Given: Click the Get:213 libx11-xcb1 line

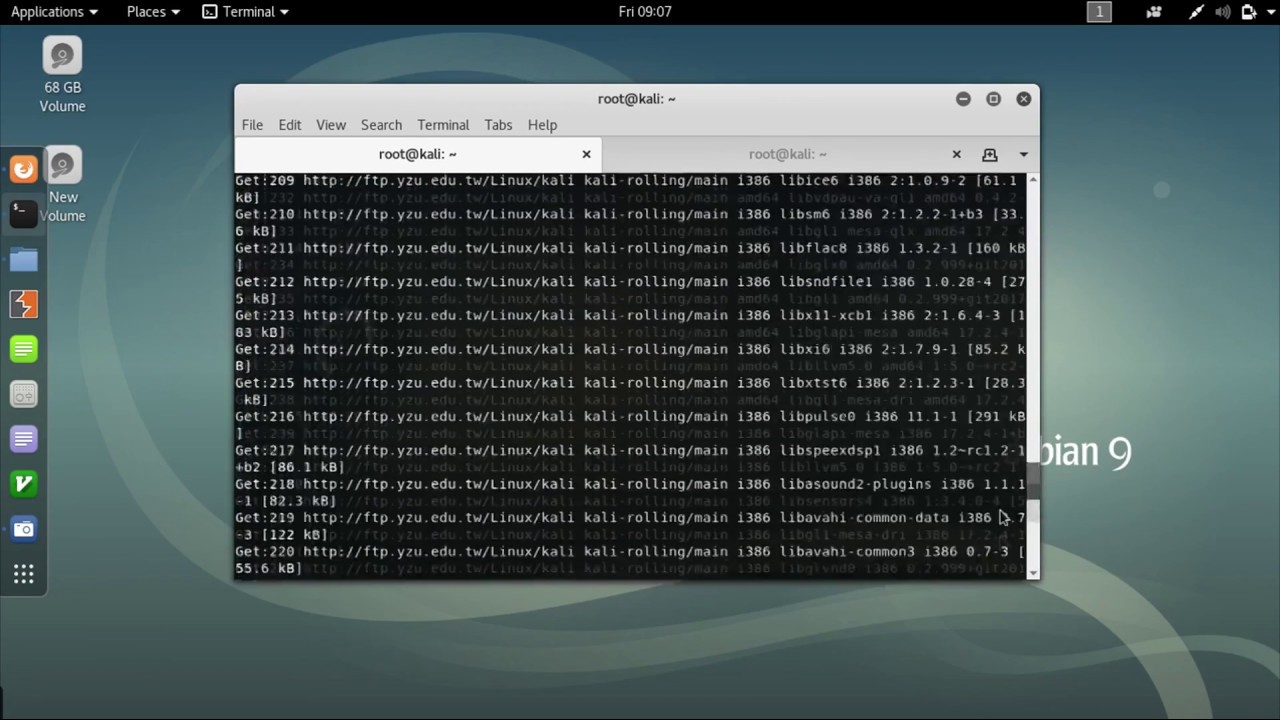Looking at the screenshot, I should tap(630, 323).
